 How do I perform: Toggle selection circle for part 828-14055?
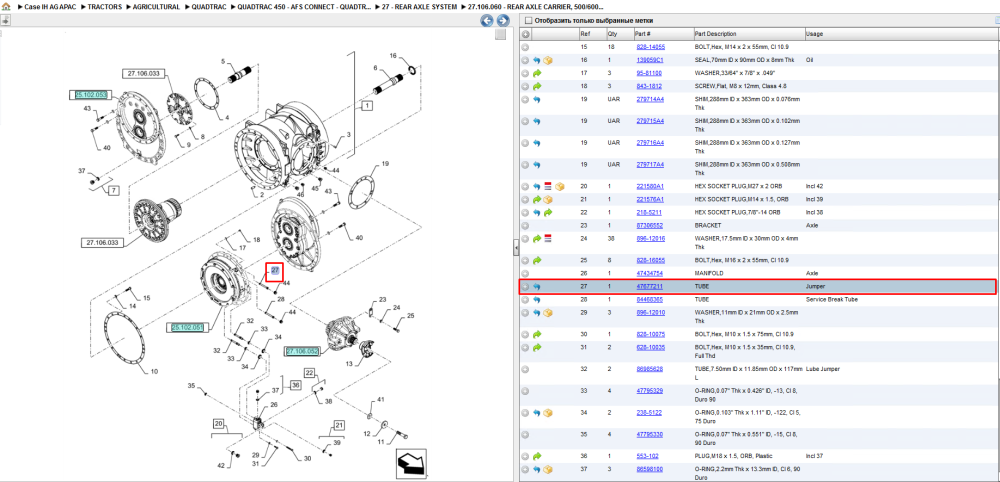point(525,47)
